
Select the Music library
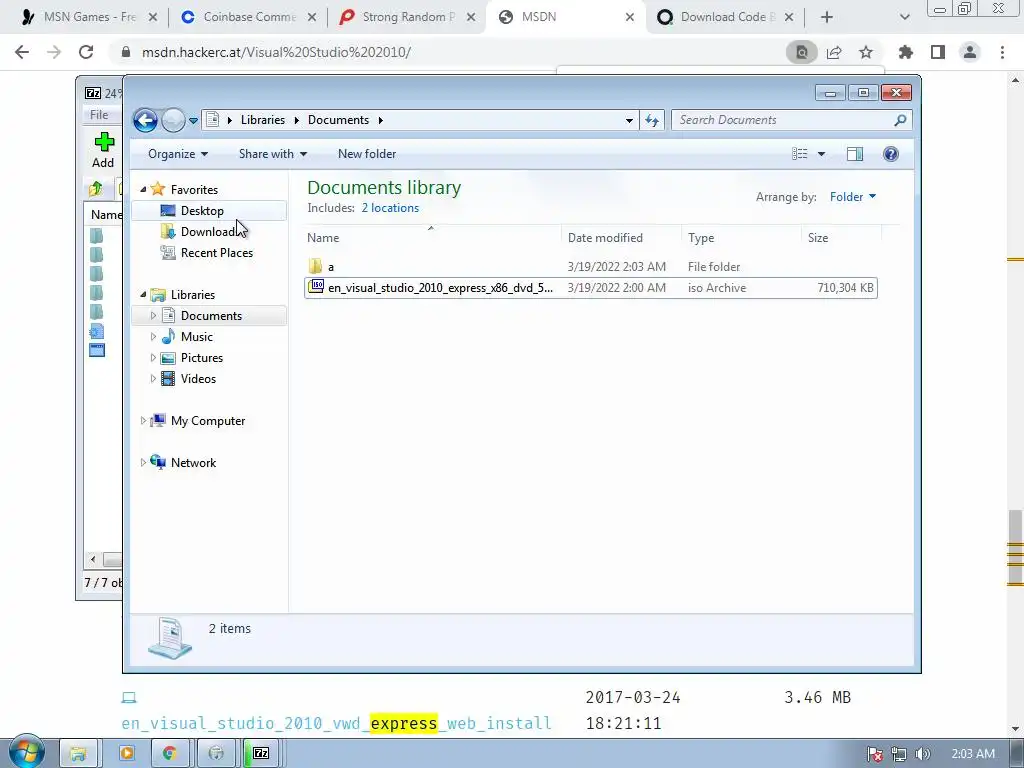[197, 337]
